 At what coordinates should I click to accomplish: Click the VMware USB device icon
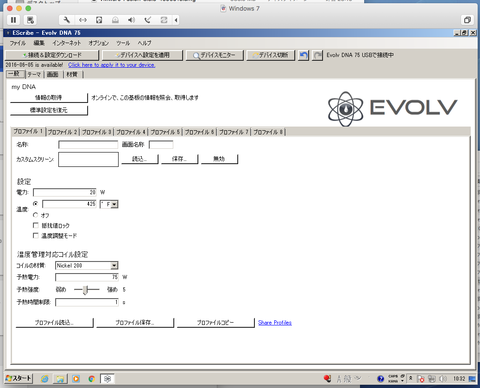pyautogui.click(x=148, y=20)
